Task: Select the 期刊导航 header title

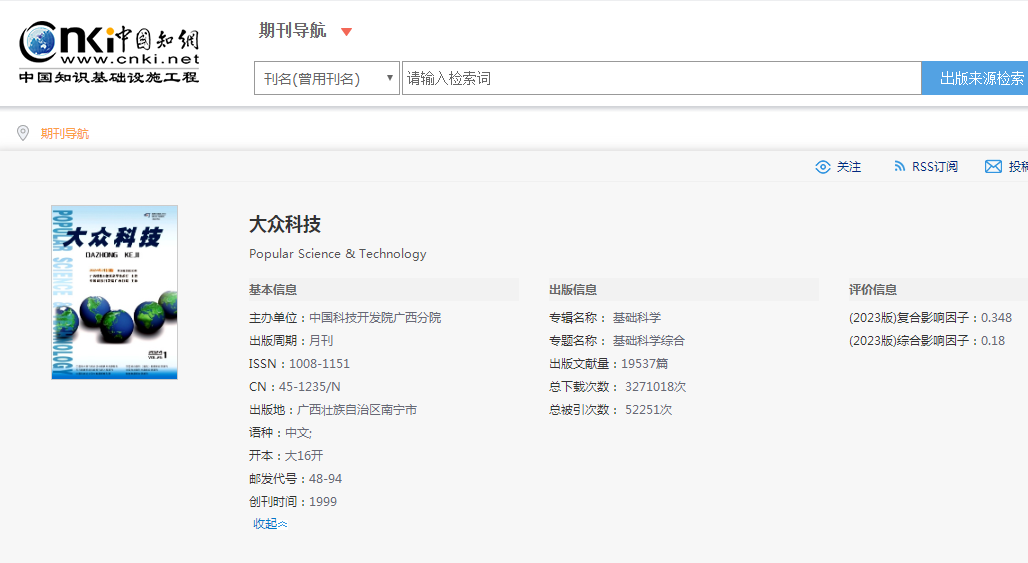Action: point(292,31)
